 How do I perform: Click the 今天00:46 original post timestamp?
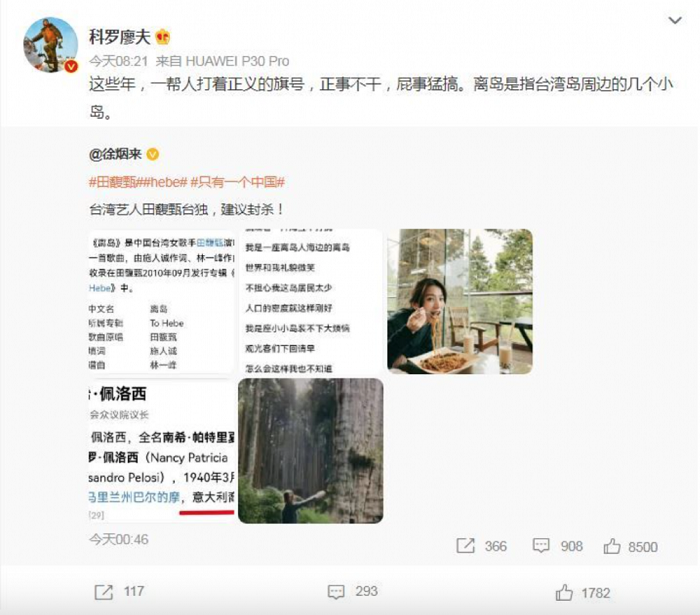tap(119, 540)
